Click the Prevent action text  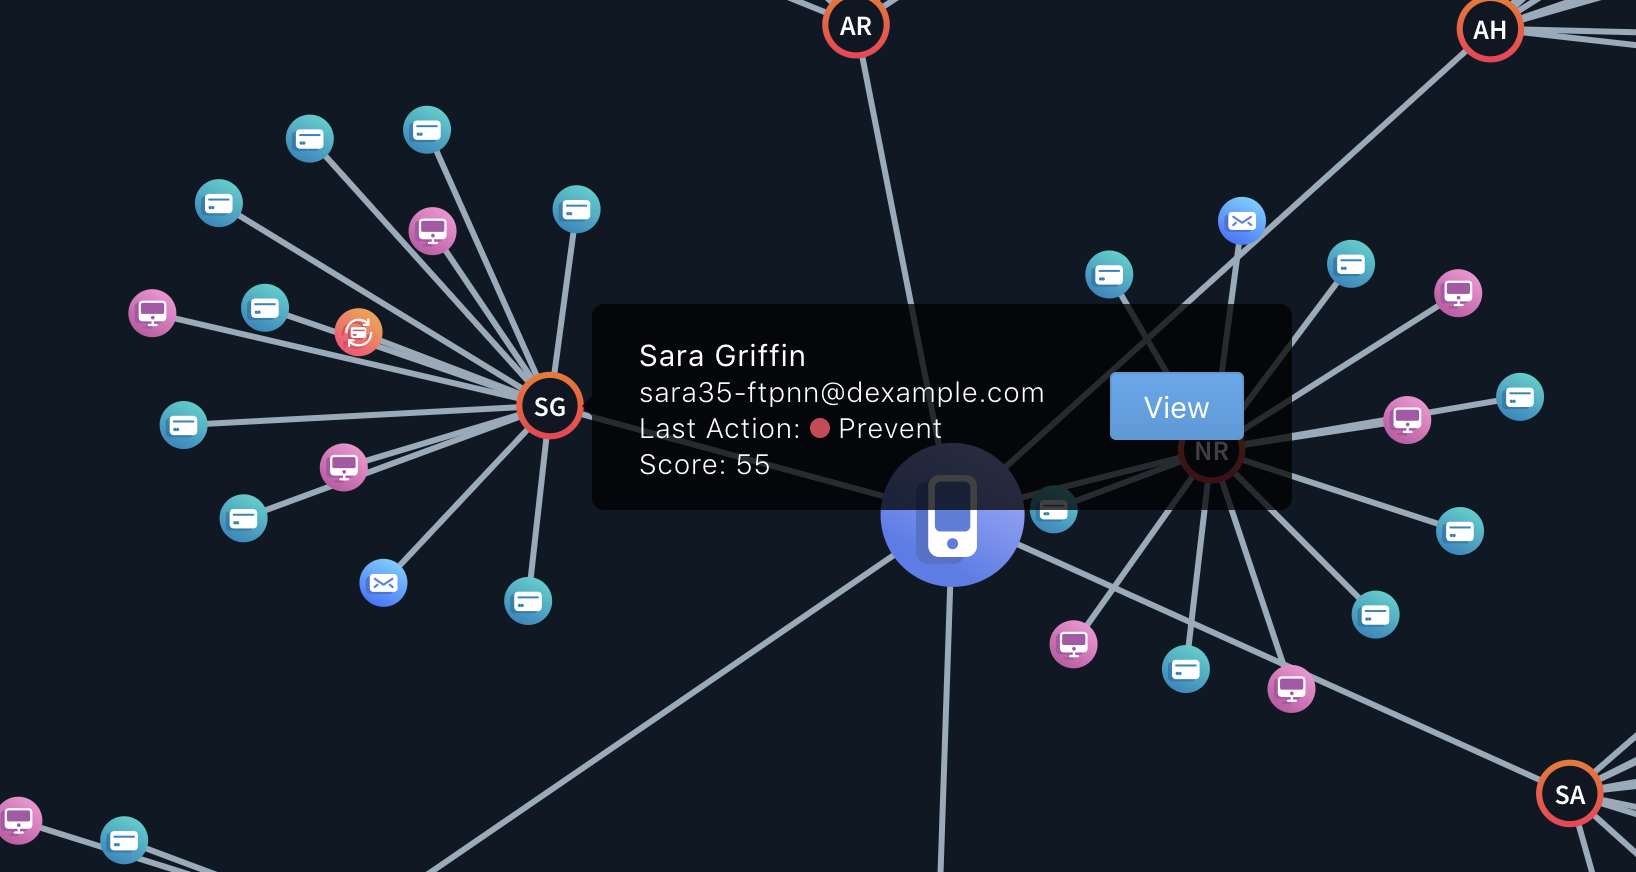point(889,428)
